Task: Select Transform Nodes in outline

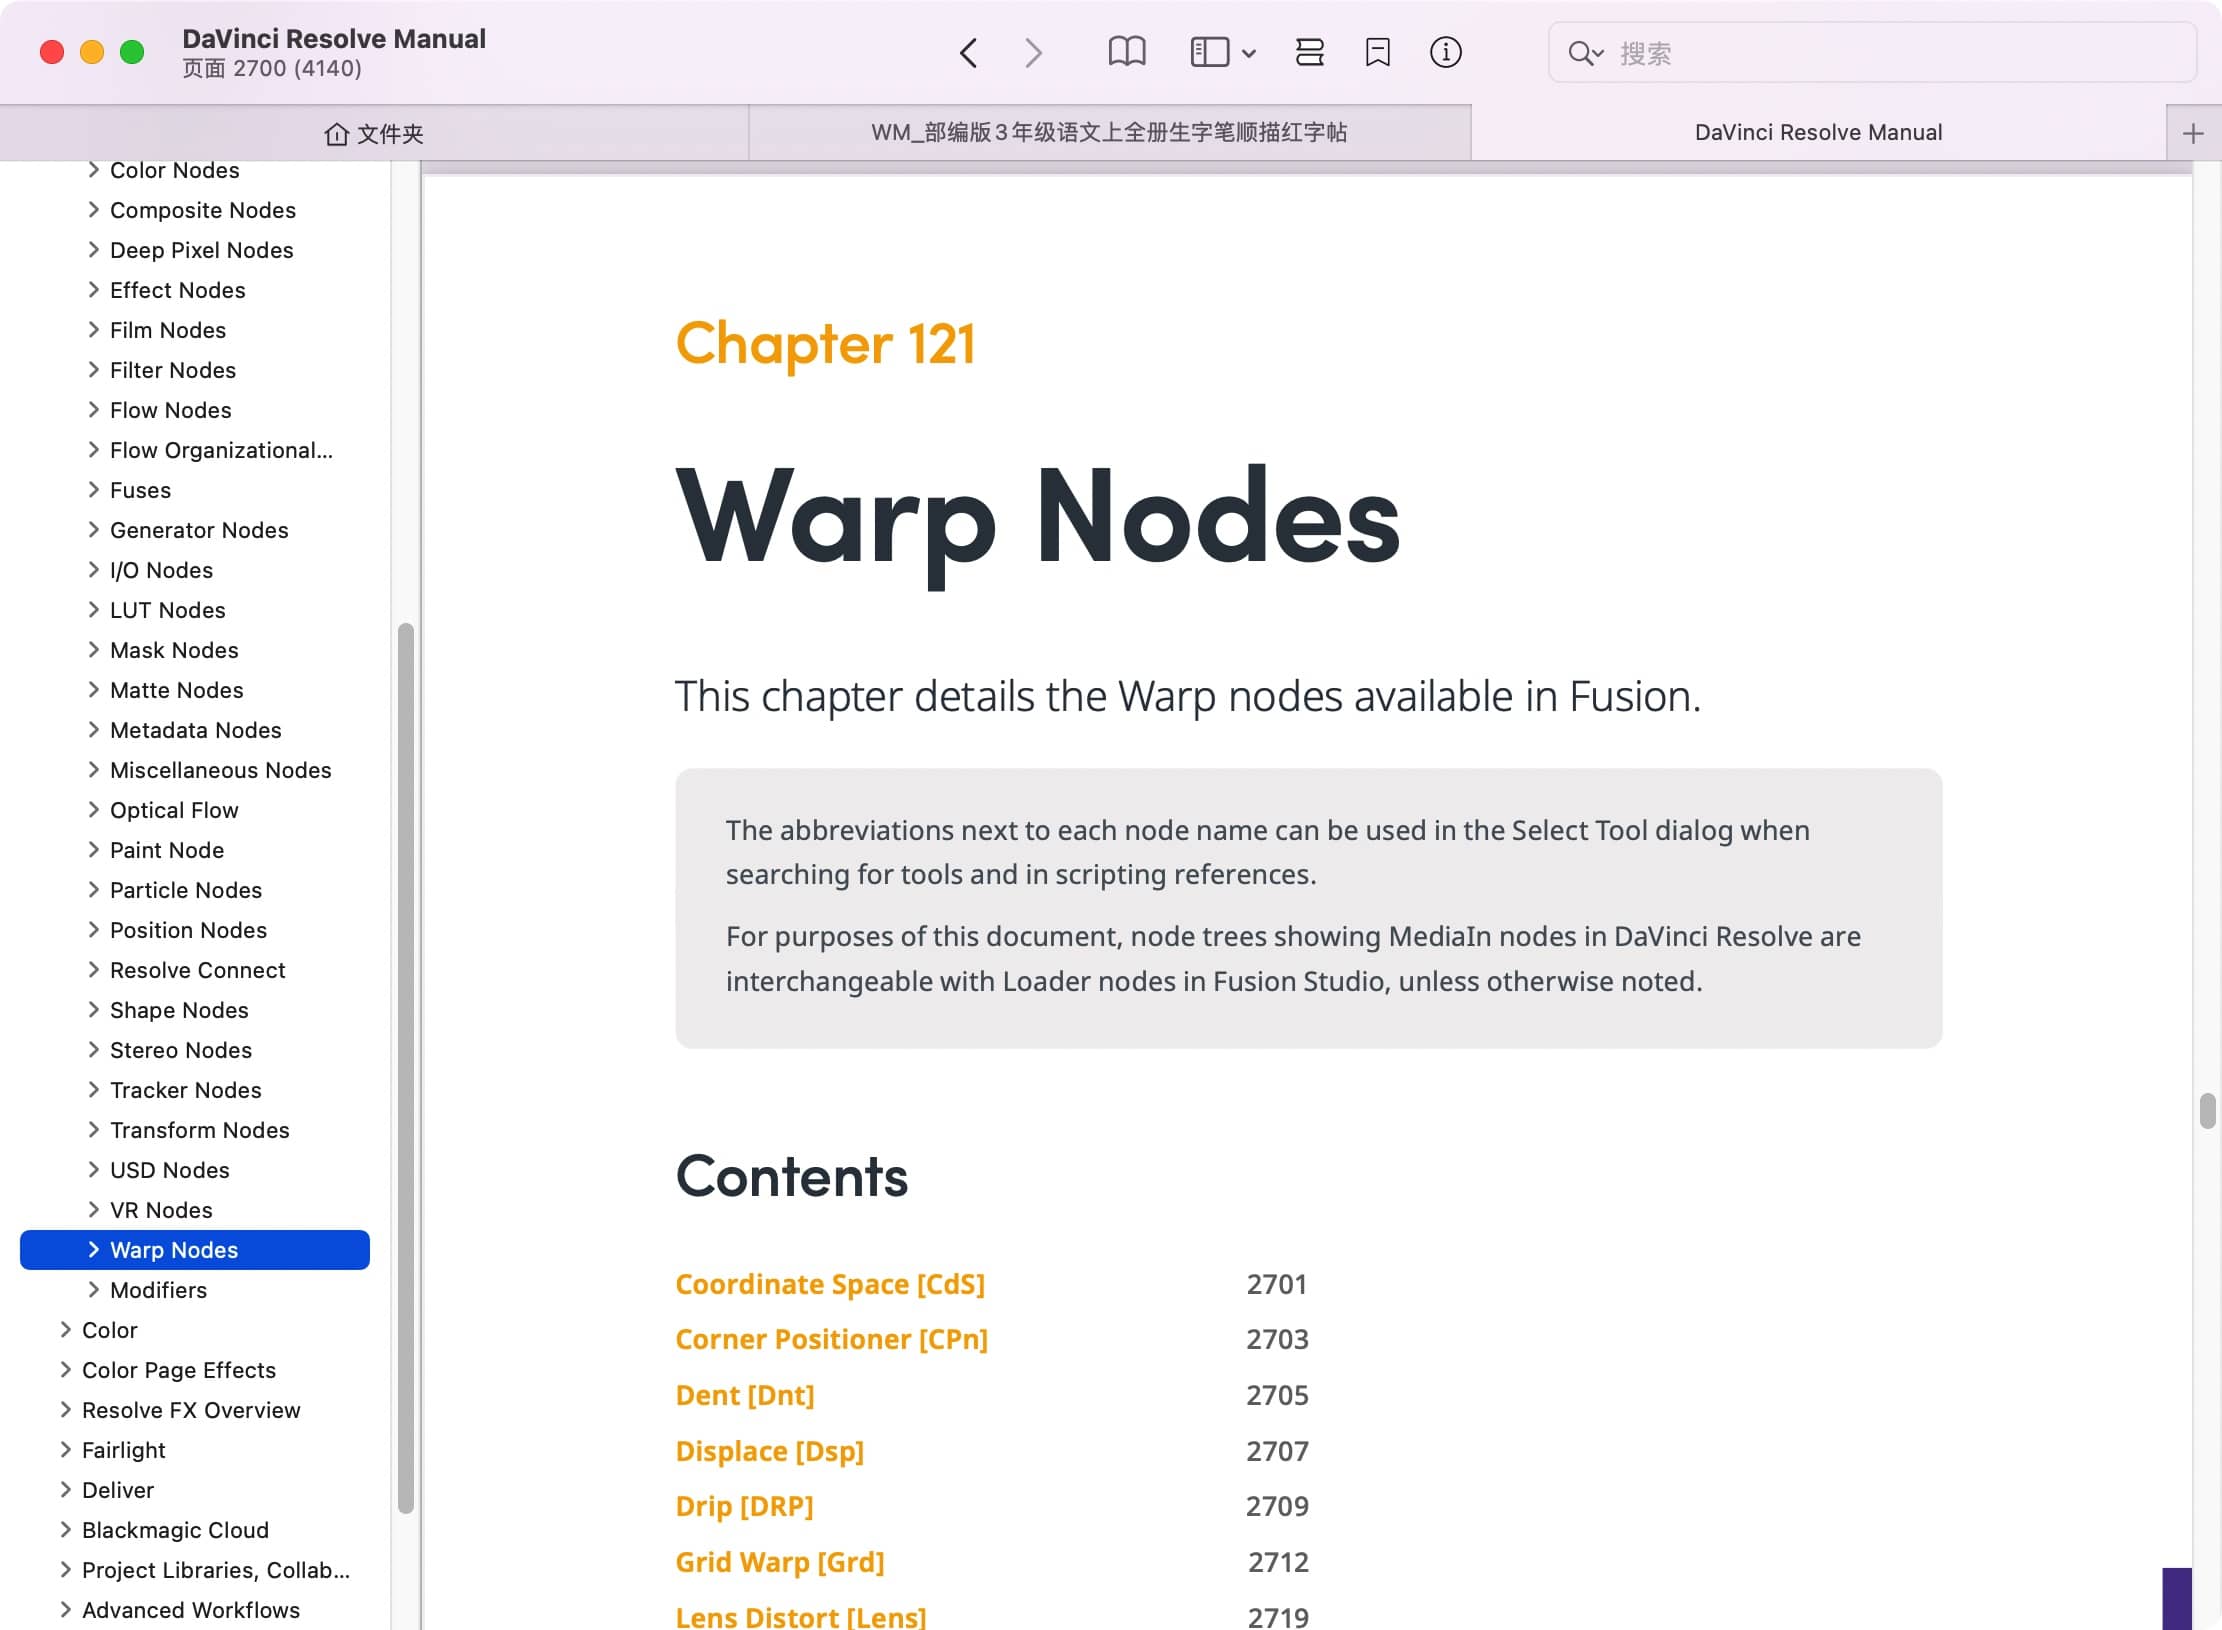Action: tap(199, 1130)
